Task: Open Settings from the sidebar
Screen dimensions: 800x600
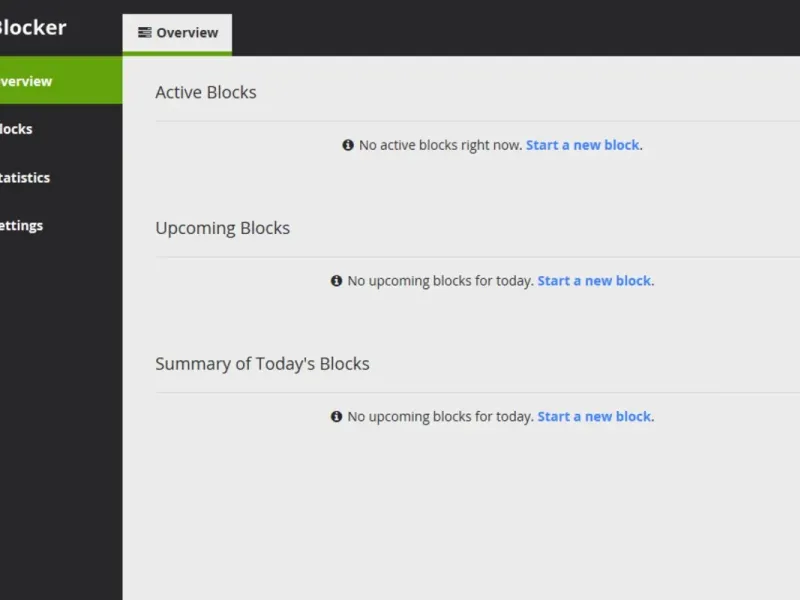Action: coord(22,225)
